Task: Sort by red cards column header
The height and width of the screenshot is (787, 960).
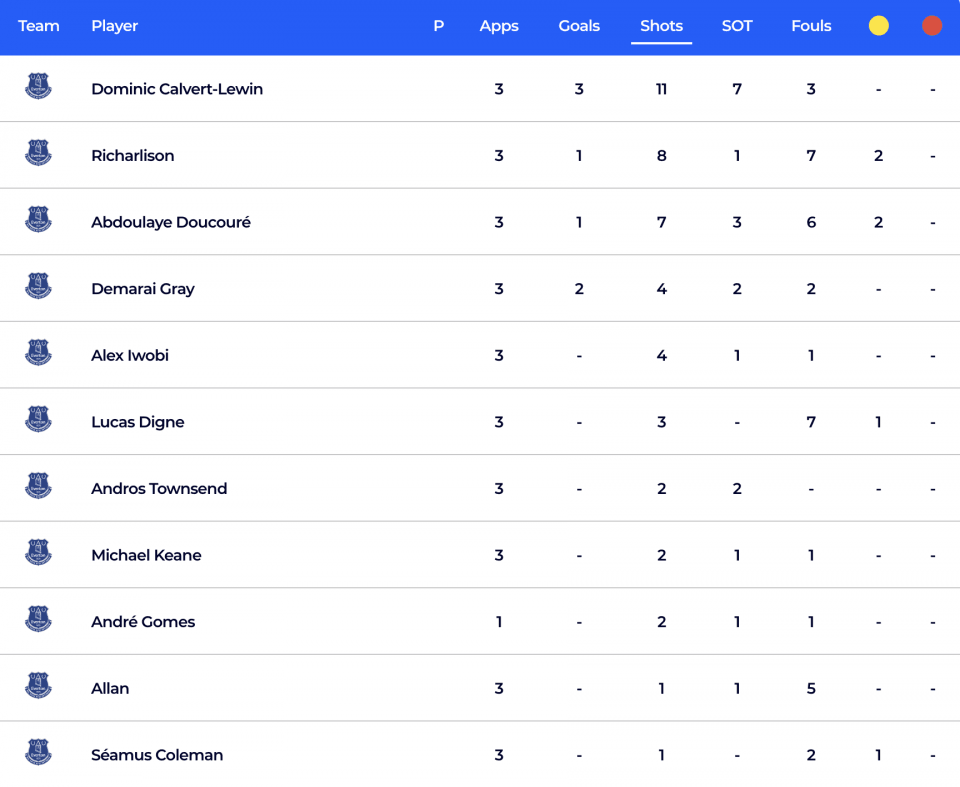Action: pyautogui.click(x=932, y=26)
